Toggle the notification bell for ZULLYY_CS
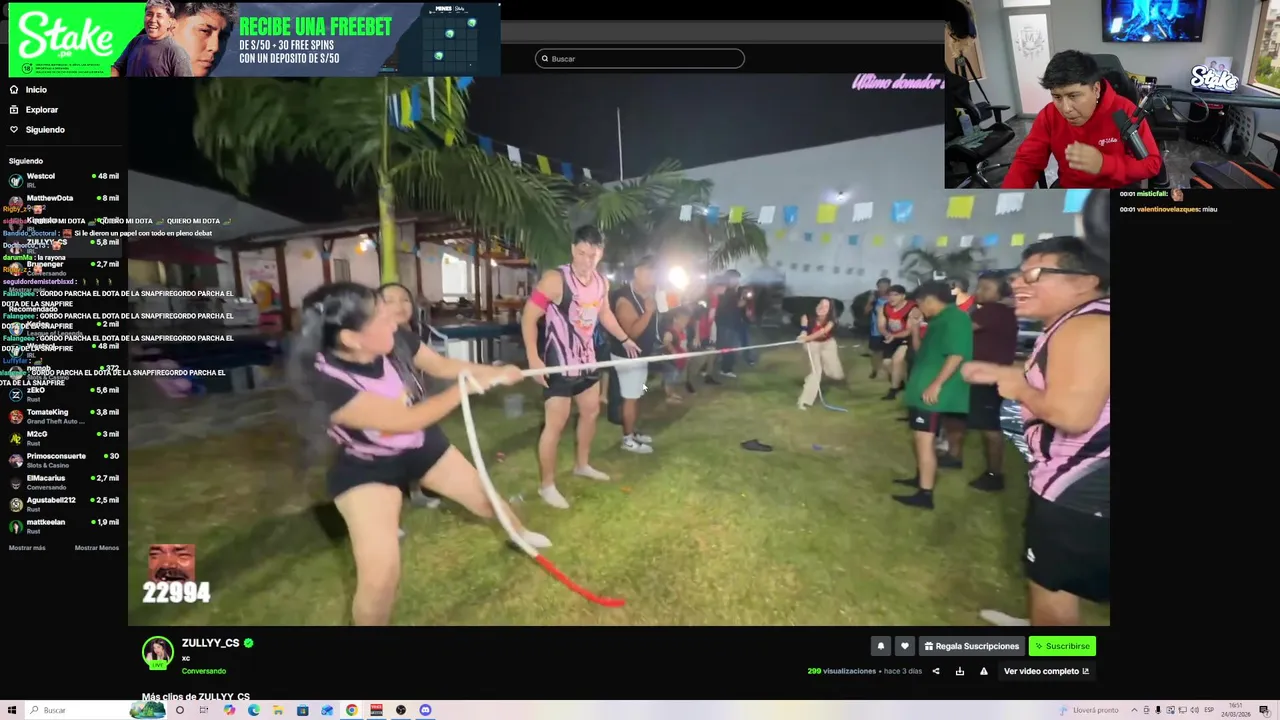 point(881,646)
